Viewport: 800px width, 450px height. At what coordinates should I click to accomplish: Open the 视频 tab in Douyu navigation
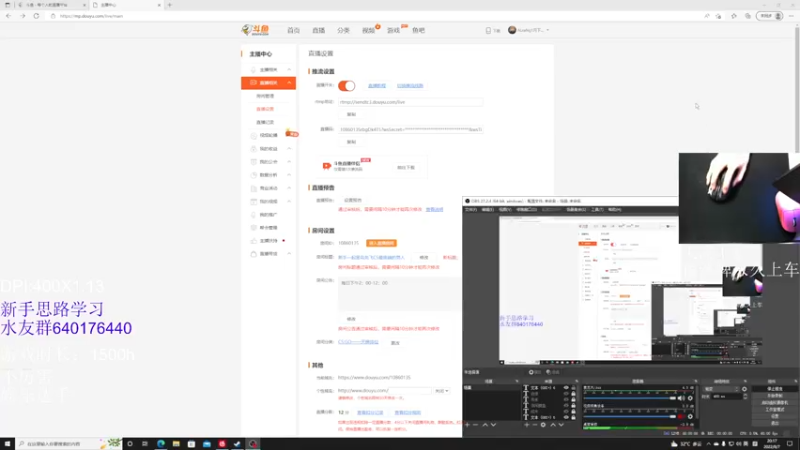(368, 31)
